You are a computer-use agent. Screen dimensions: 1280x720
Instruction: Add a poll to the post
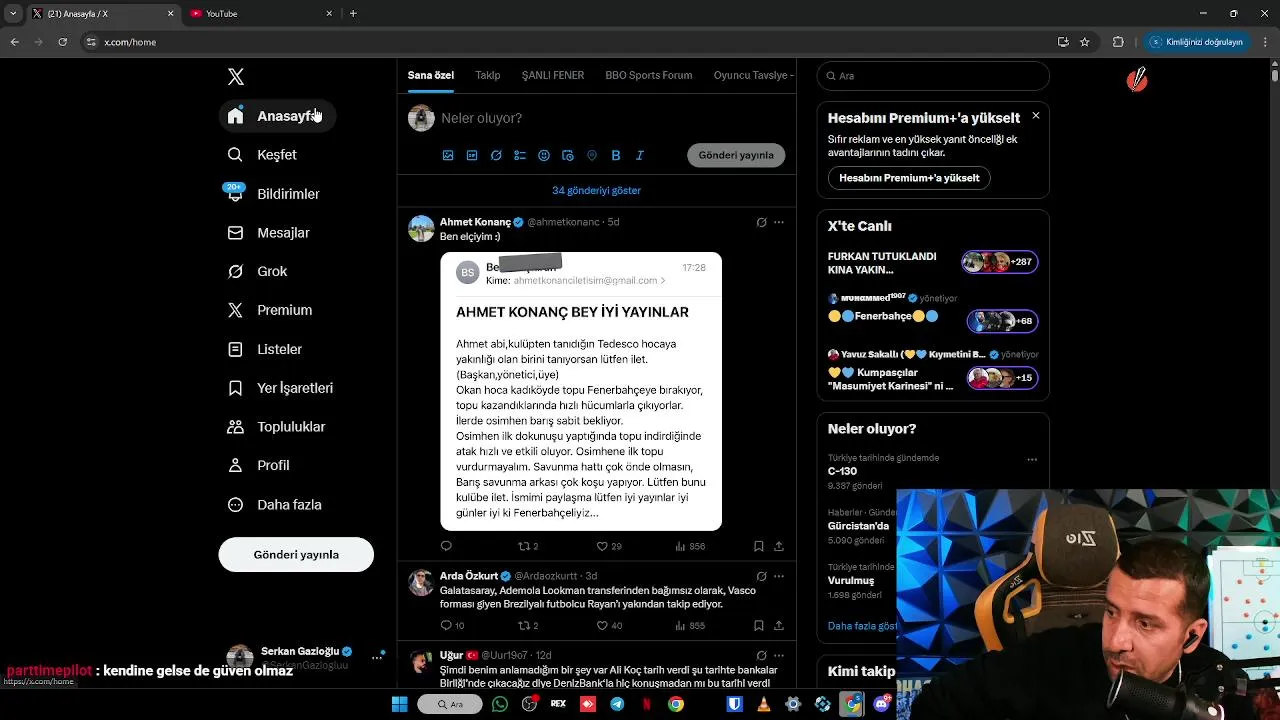point(520,155)
